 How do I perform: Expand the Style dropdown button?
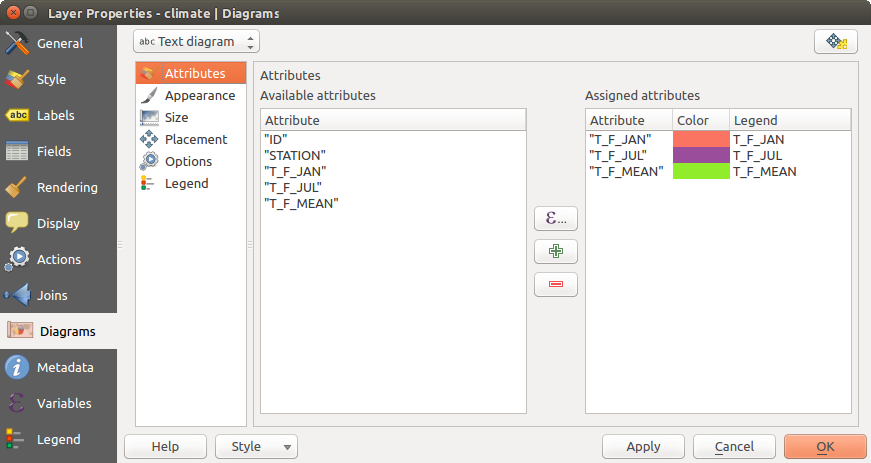[256, 446]
